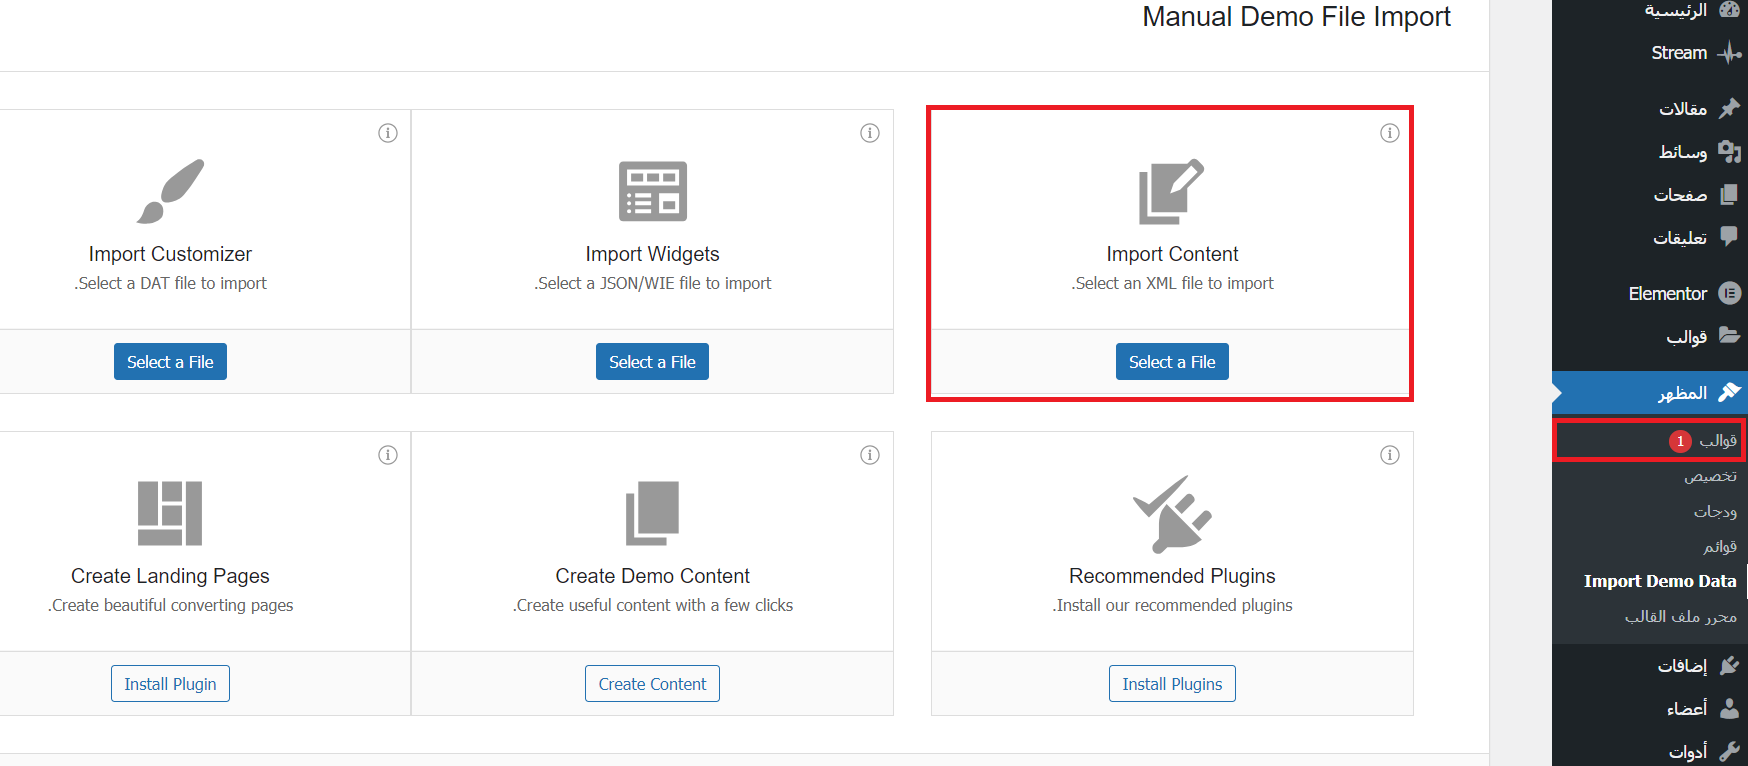The image size is (1748, 766).
Task: Click the Import Widgets layout icon
Action: (x=652, y=191)
